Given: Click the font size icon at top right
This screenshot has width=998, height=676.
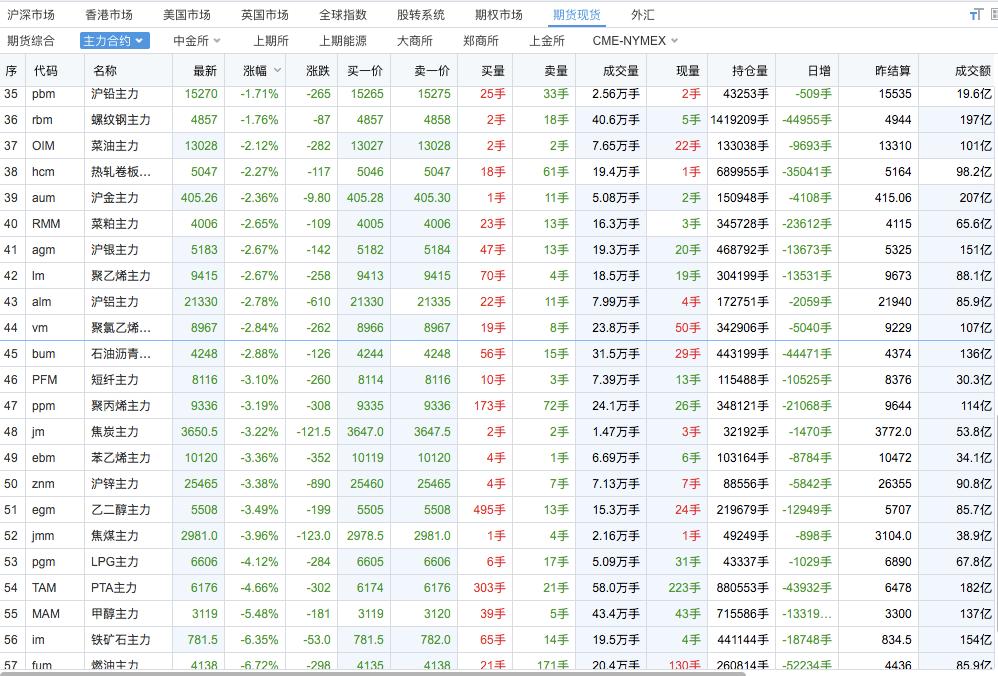Looking at the screenshot, I should 976,15.
